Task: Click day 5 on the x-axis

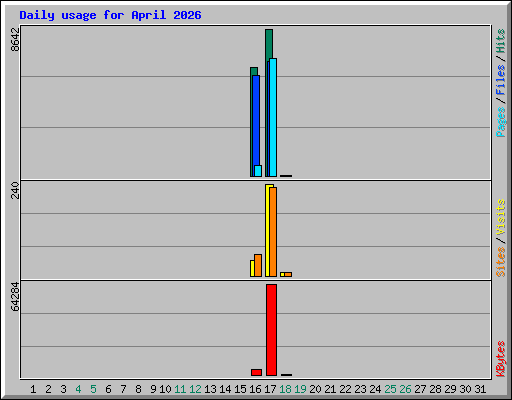Action: point(93,389)
